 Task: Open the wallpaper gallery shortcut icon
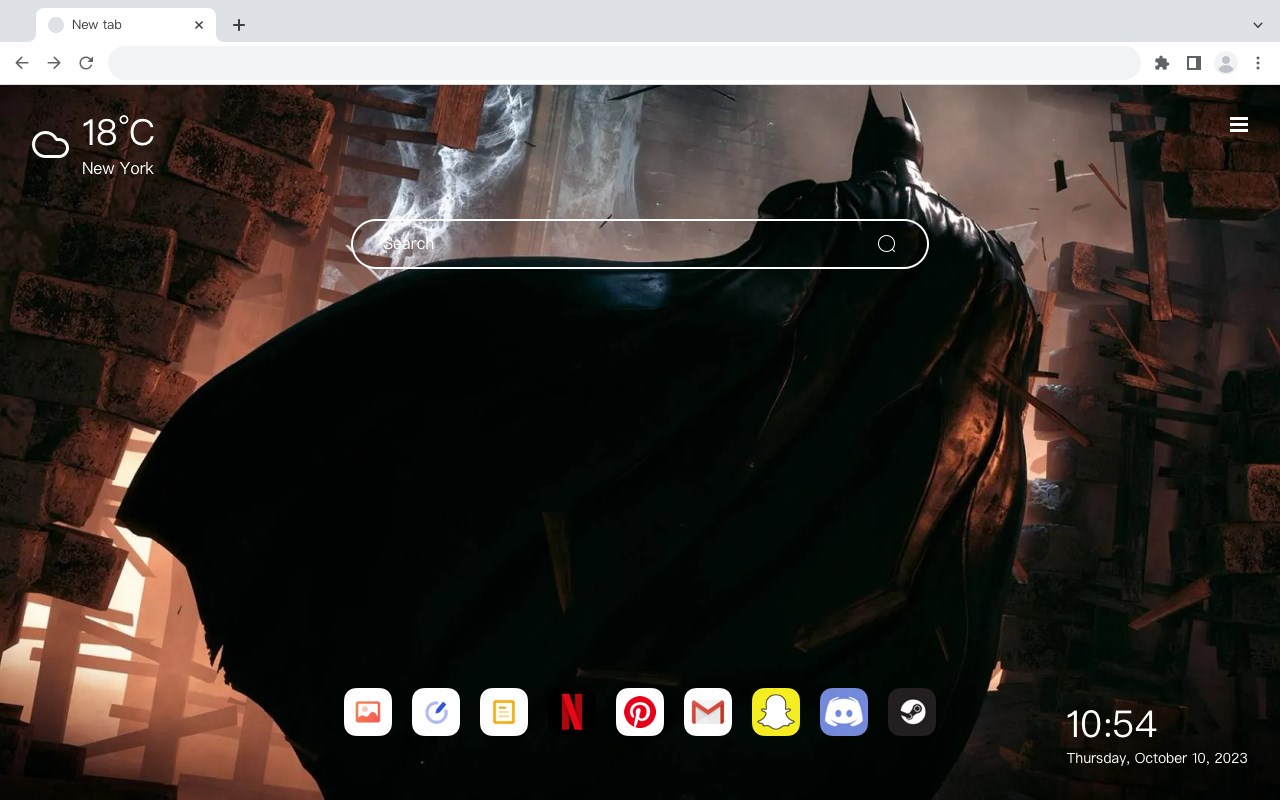368,712
